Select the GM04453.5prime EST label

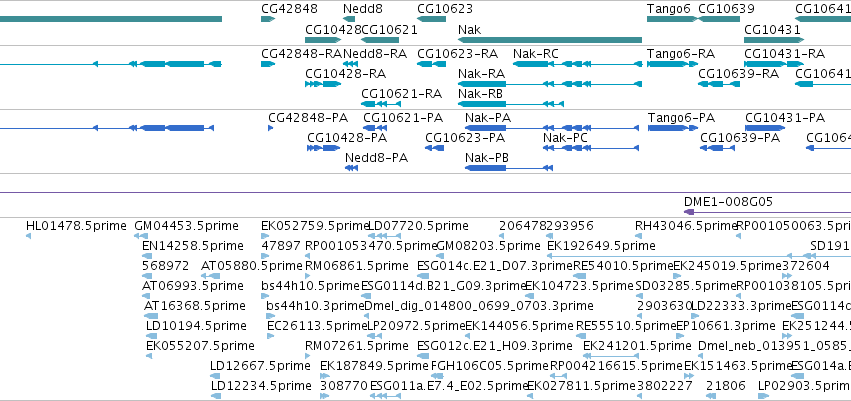[x=186, y=226]
